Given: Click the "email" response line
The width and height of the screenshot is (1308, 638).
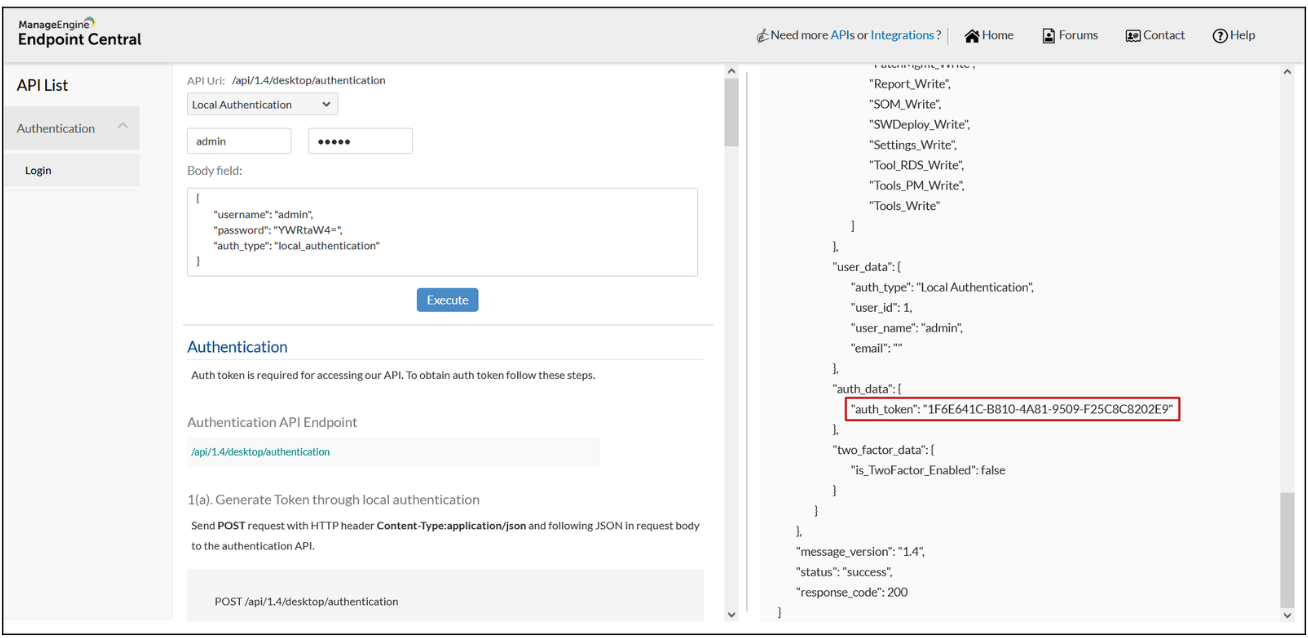Looking at the screenshot, I should pos(875,348).
